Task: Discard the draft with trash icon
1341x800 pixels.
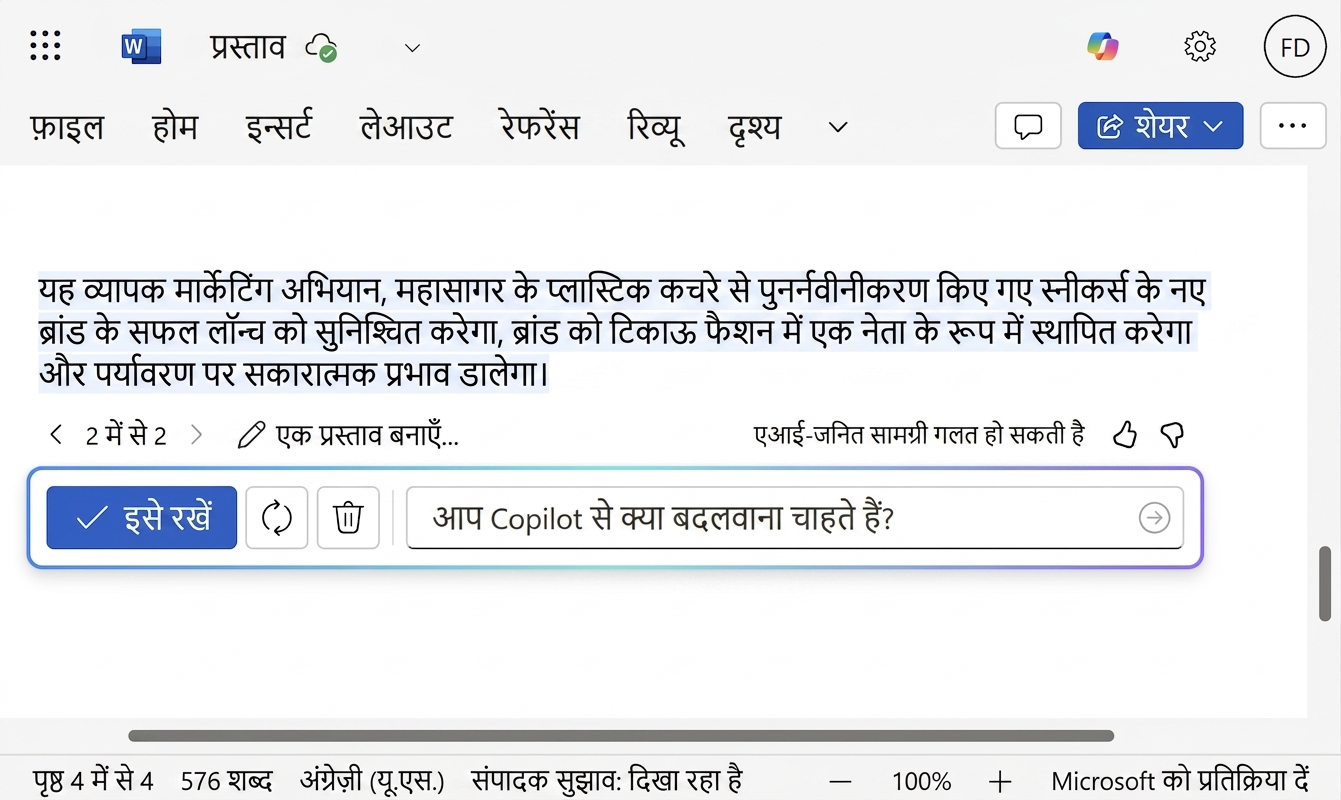Action: click(x=348, y=518)
